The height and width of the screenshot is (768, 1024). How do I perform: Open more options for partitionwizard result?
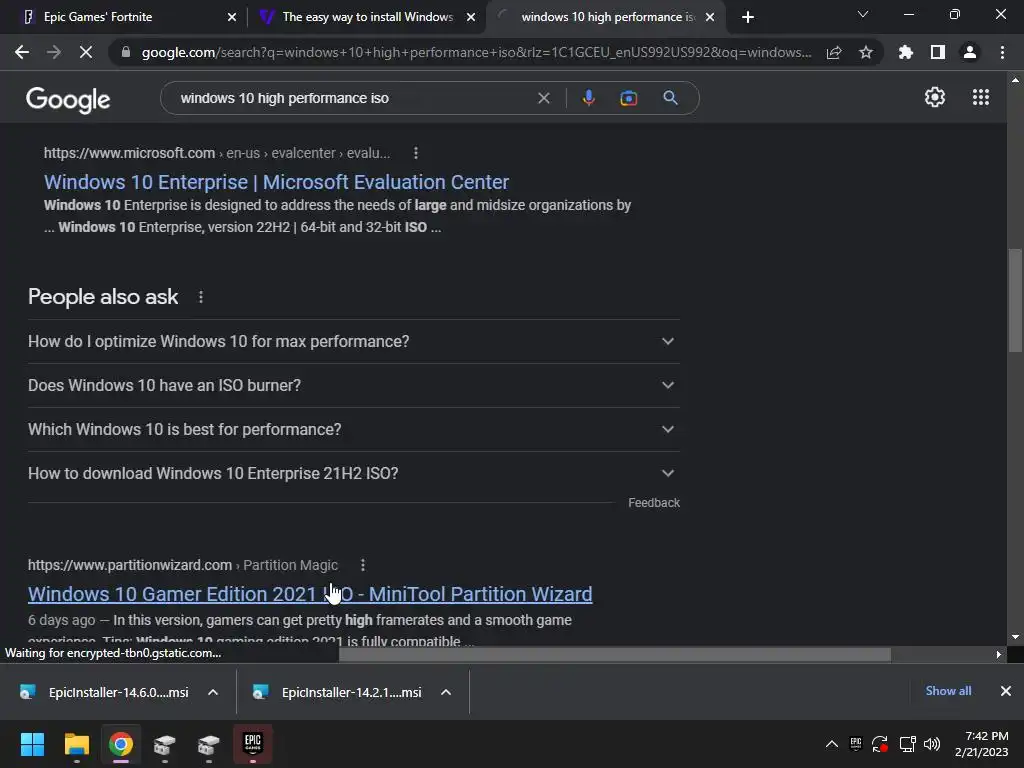tap(362, 565)
